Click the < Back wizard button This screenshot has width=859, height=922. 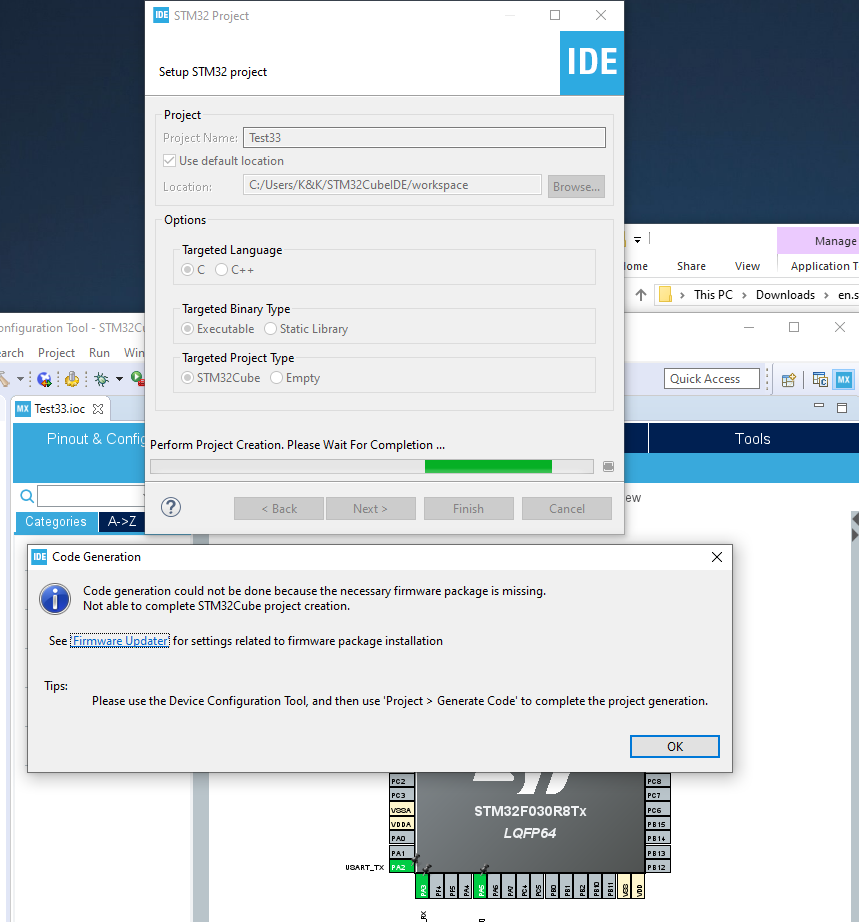(x=279, y=509)
